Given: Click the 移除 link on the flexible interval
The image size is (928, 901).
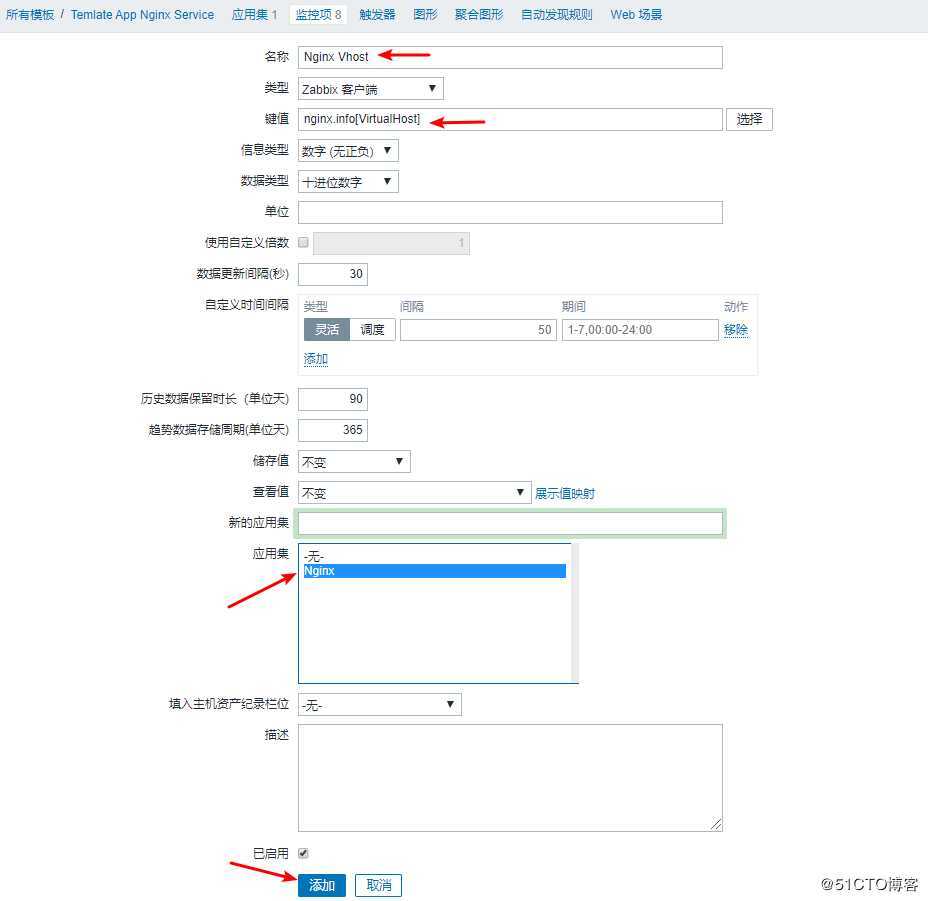Looking at the screenshot, I should 735,329.
